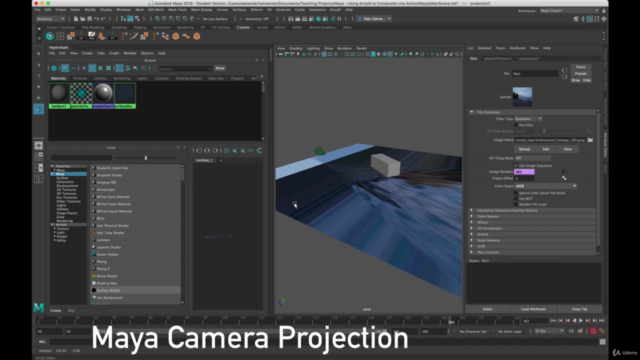The height and width of the screenshot is (360, 640).
Task: Collapse the File Attributes section
Action: coord(472,112)
